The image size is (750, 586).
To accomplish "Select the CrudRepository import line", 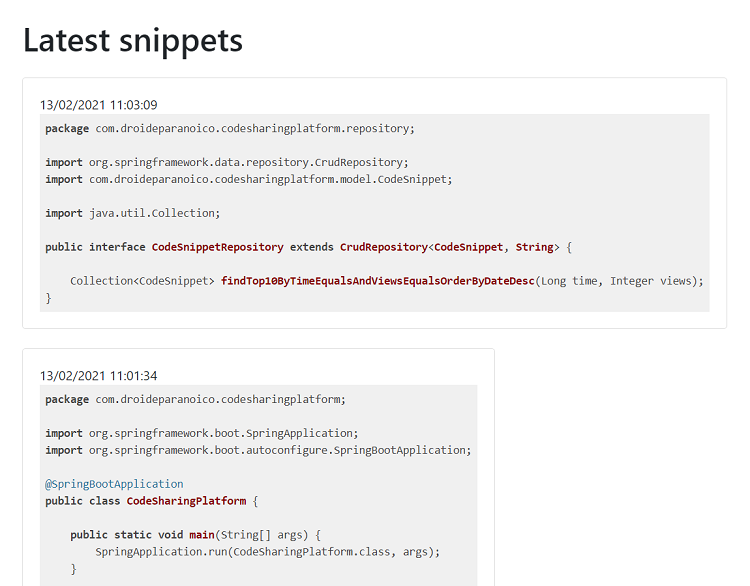I will click(227, 162).
